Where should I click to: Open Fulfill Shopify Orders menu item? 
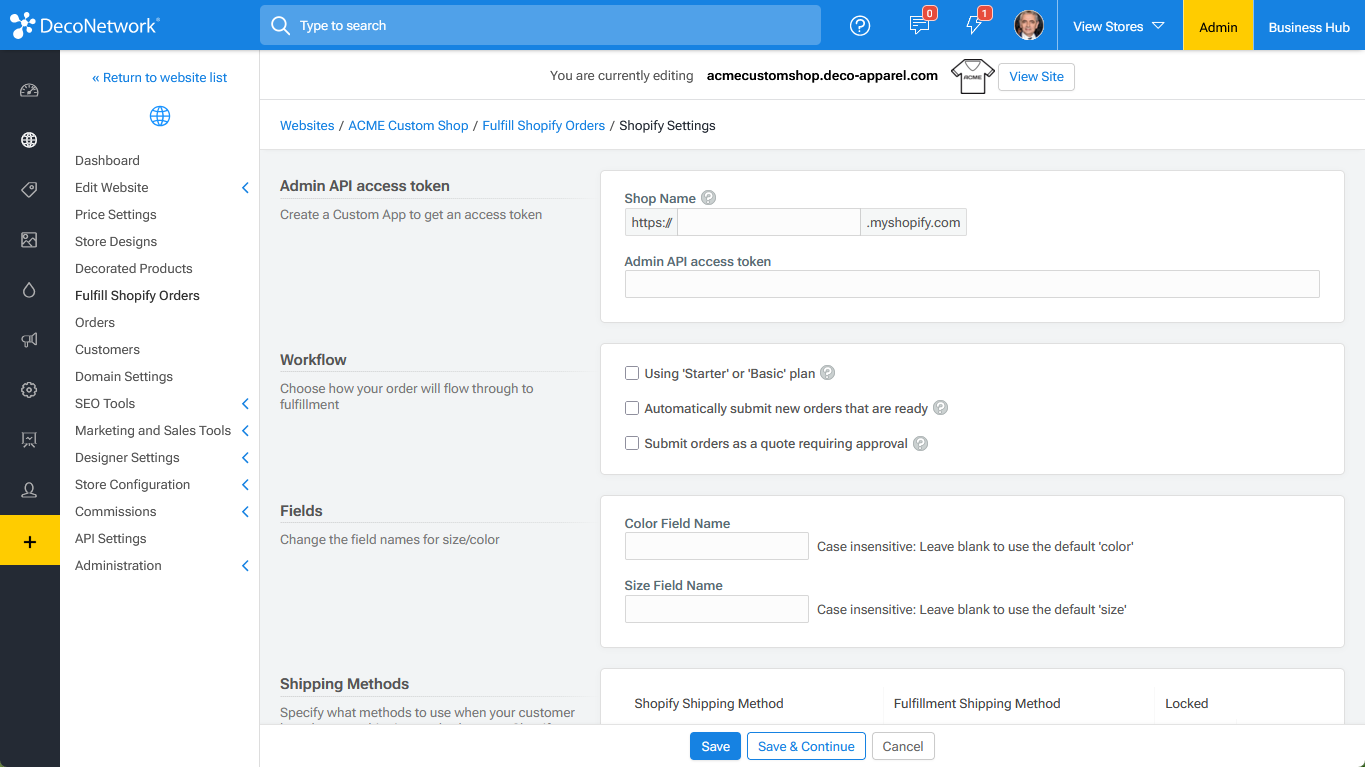click(137, 295)
